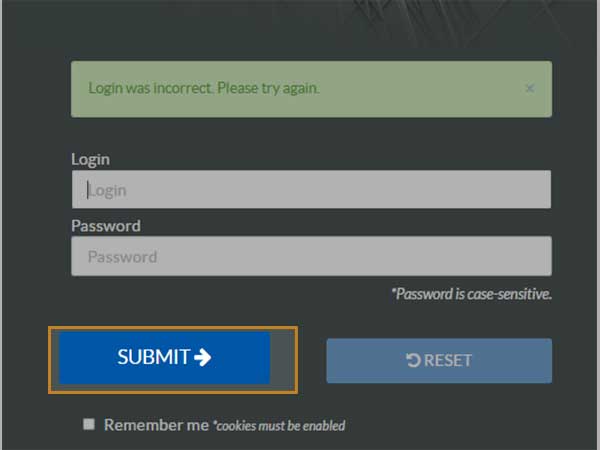Click the 'cookies must be enabled' note
This screenshot has height=450, width=600.
pos(279,426)
